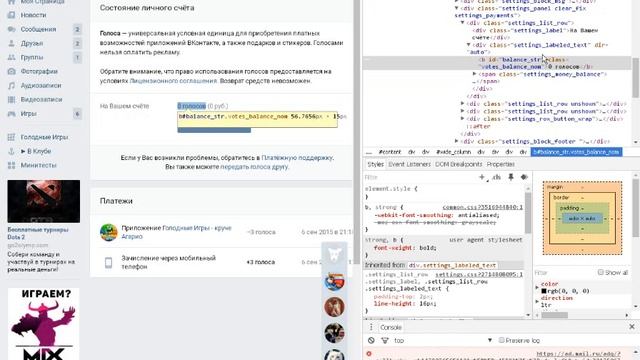Expand the computed color property
This screenshot has height=360, width=640.
click(x=537, y=287)
